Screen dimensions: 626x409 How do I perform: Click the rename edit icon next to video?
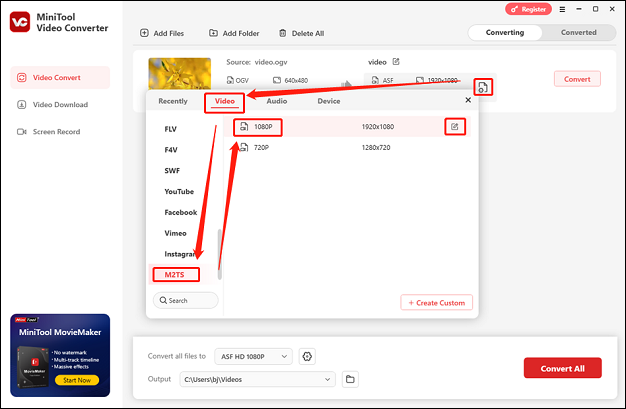(x=396, y=62)
